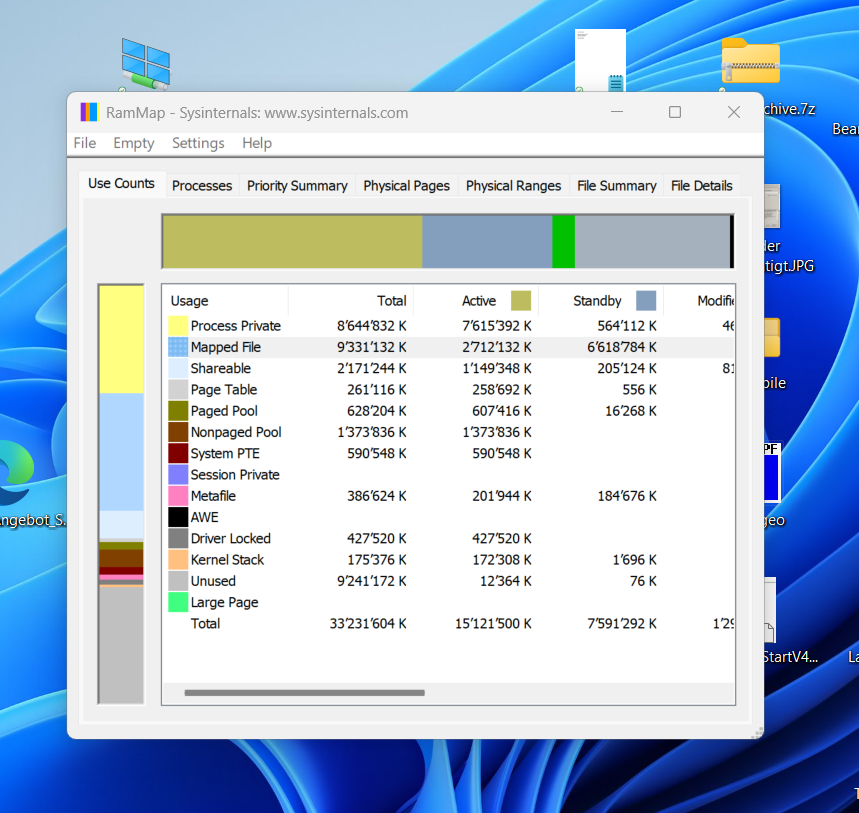Sort by the Total column header
859x813 pixels.
351,301
